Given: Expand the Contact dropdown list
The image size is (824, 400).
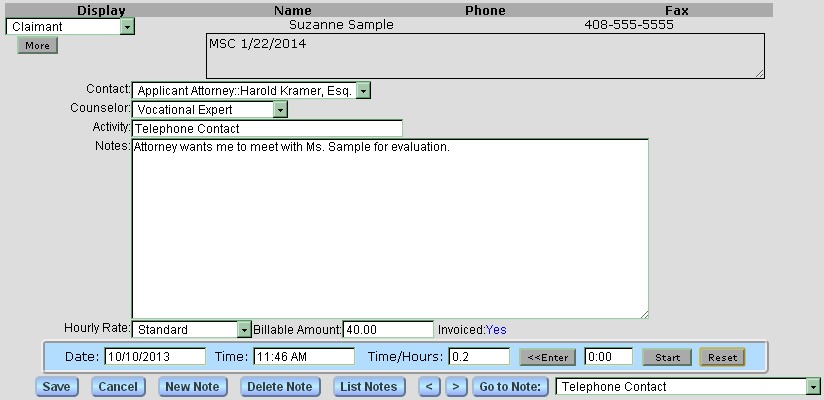Looking at the screenshot, I should click(363, 91).
